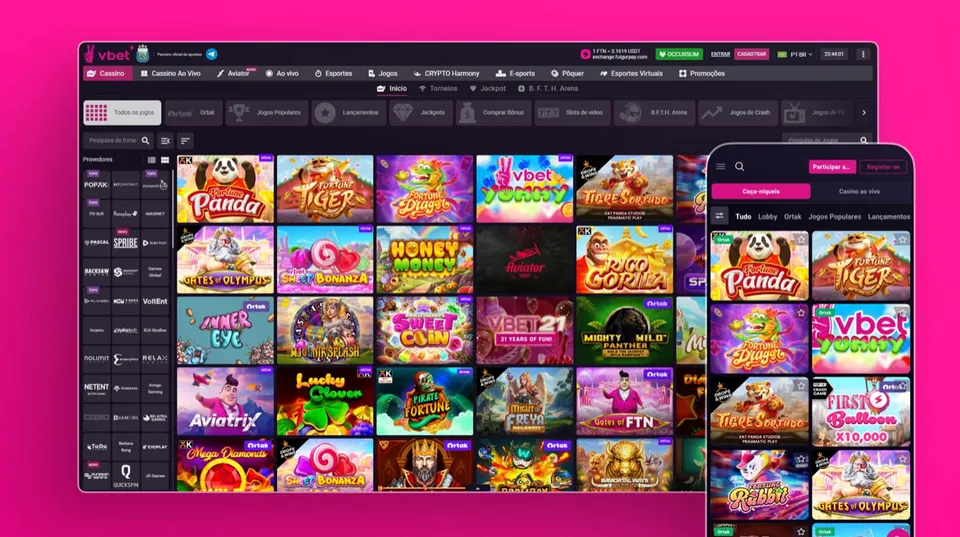Select the Início sub-tab

tap(392, 89)
